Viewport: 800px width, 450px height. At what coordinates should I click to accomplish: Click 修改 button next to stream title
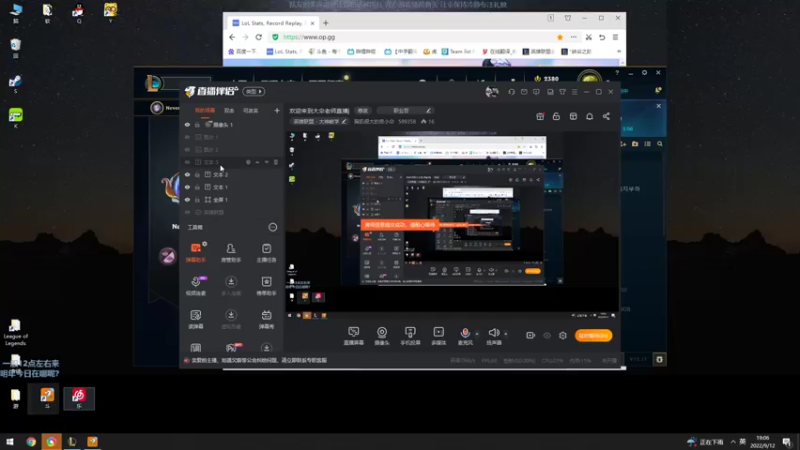363,110
